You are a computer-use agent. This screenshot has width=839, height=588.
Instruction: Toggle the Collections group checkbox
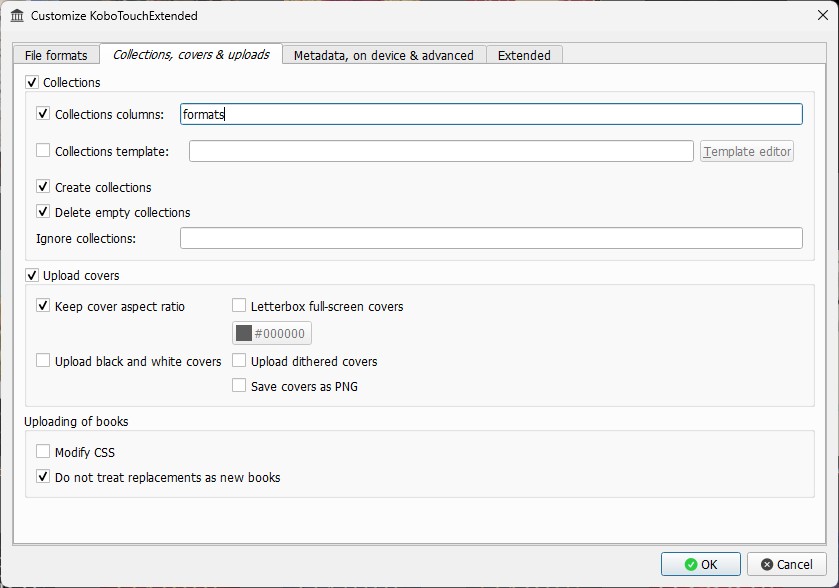(32, 82)
